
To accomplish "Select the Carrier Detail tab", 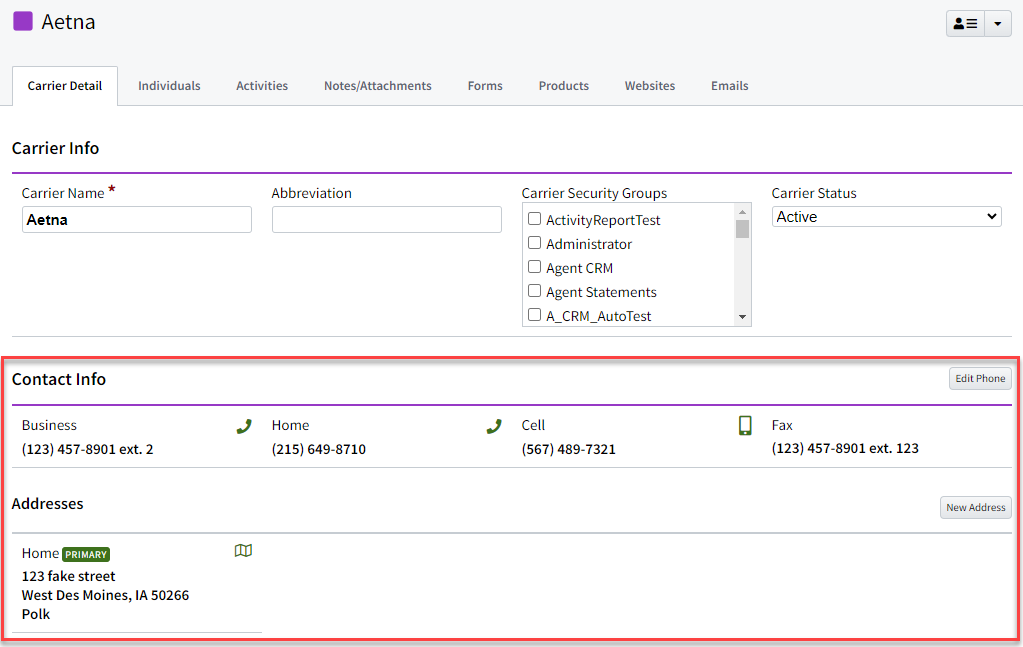I will [x=65, y=86].
